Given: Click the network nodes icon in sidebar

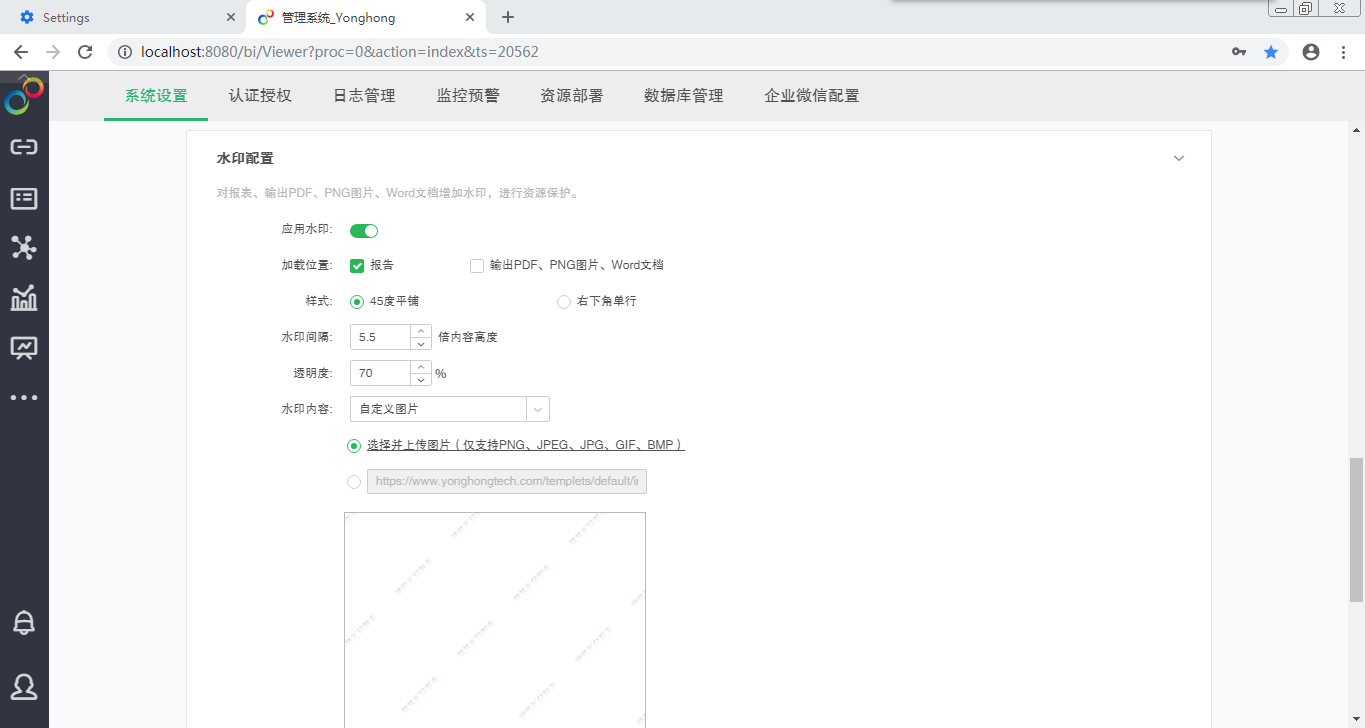Looking at the screenshot, I should point(24,247).
